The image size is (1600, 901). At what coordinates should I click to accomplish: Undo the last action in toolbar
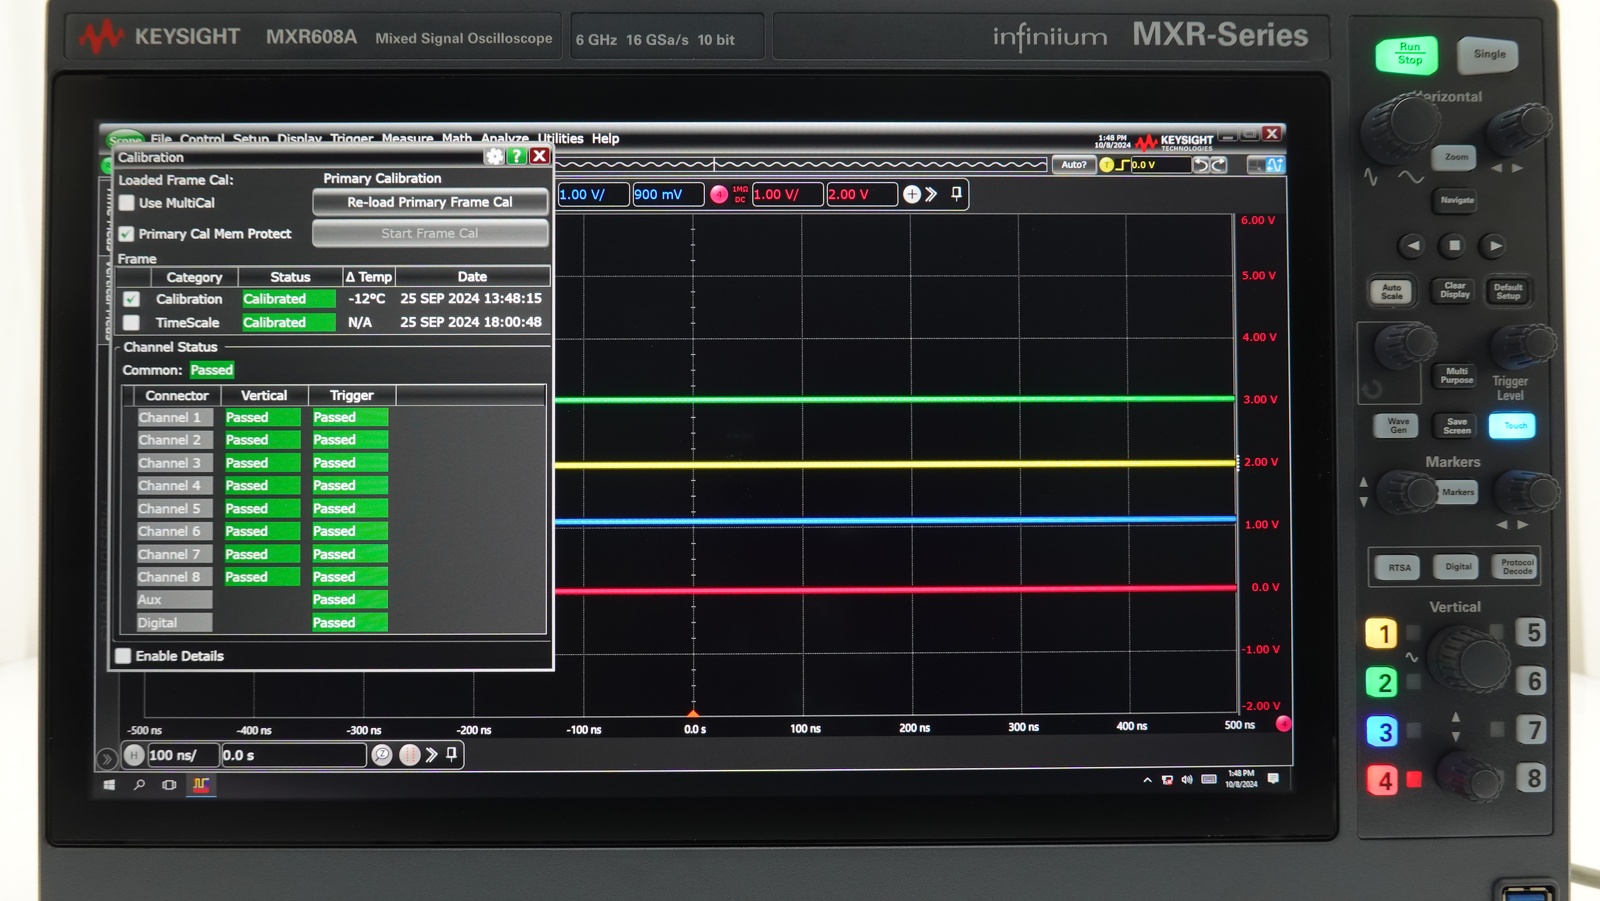click(1201, 165)
